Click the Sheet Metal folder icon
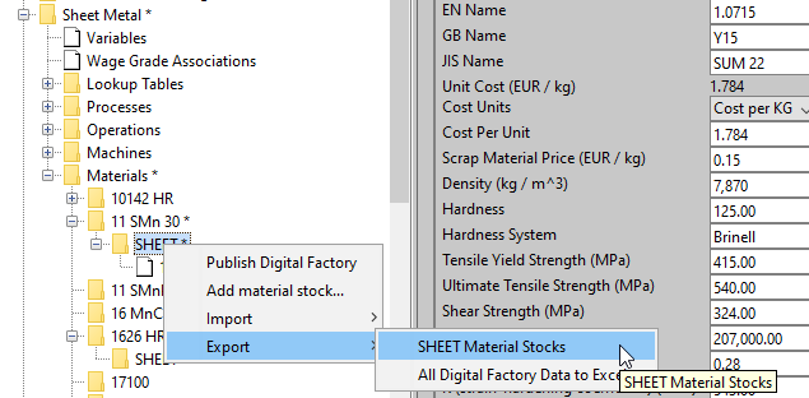 point(47,15)
